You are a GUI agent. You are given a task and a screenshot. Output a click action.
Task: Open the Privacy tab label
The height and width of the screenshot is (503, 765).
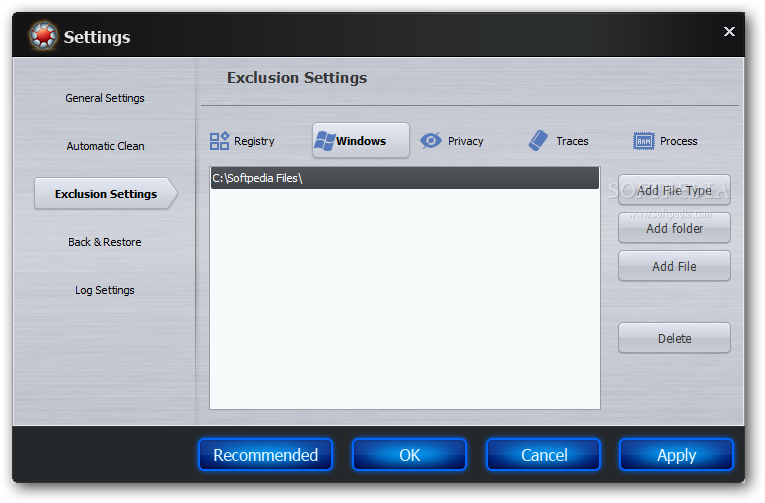(465, 141)
